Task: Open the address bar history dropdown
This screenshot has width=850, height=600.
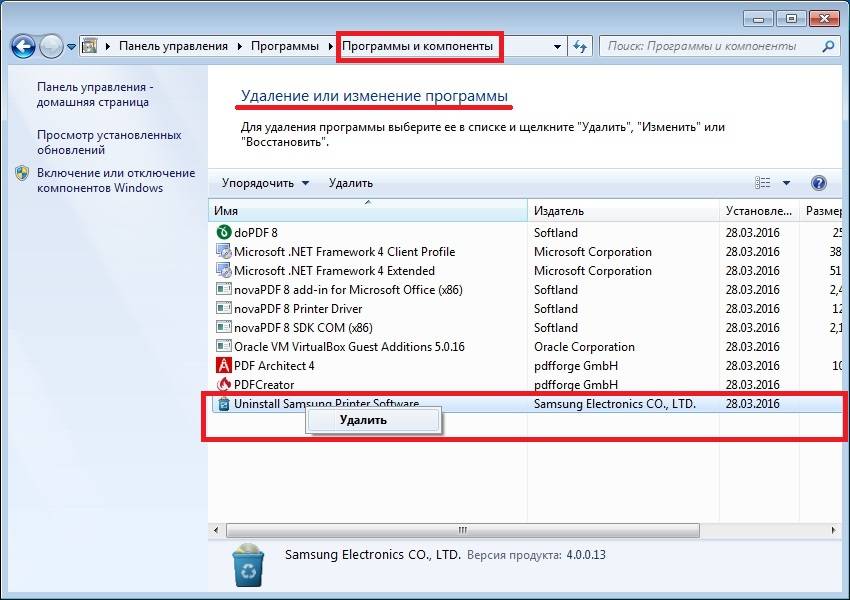Action: [x=557, y=46]
